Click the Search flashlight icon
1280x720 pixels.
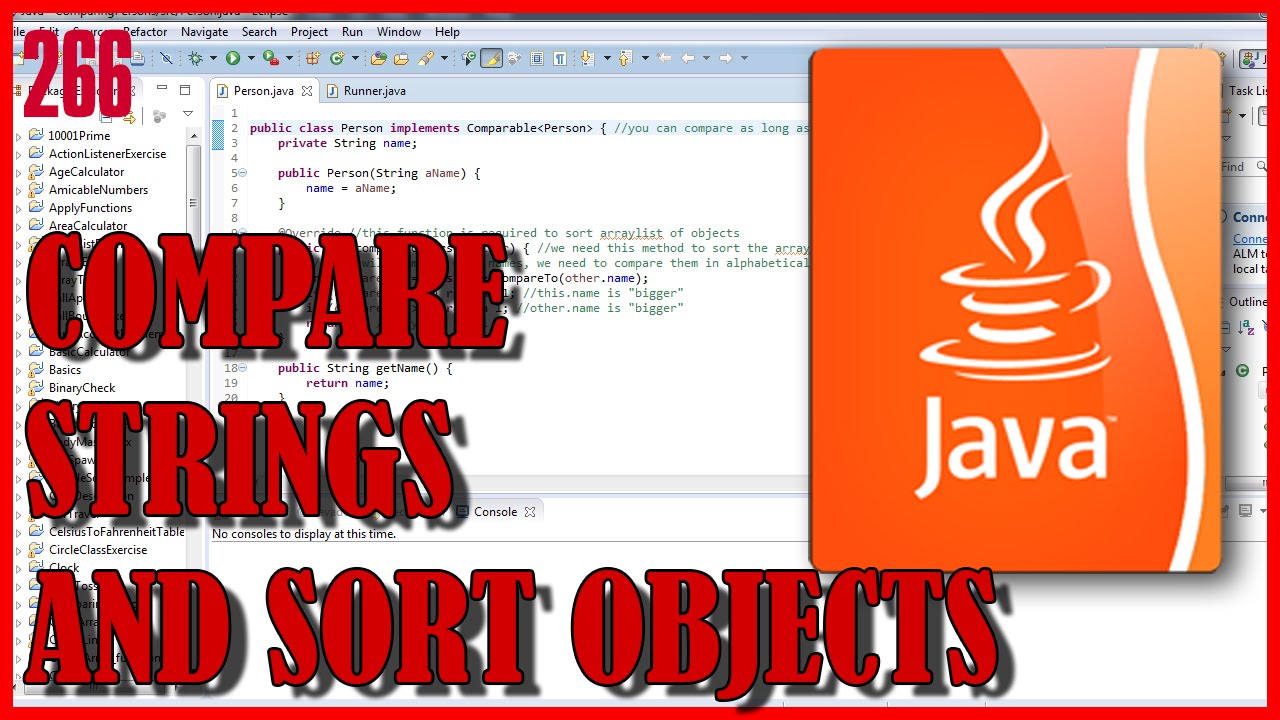[425, 58]
